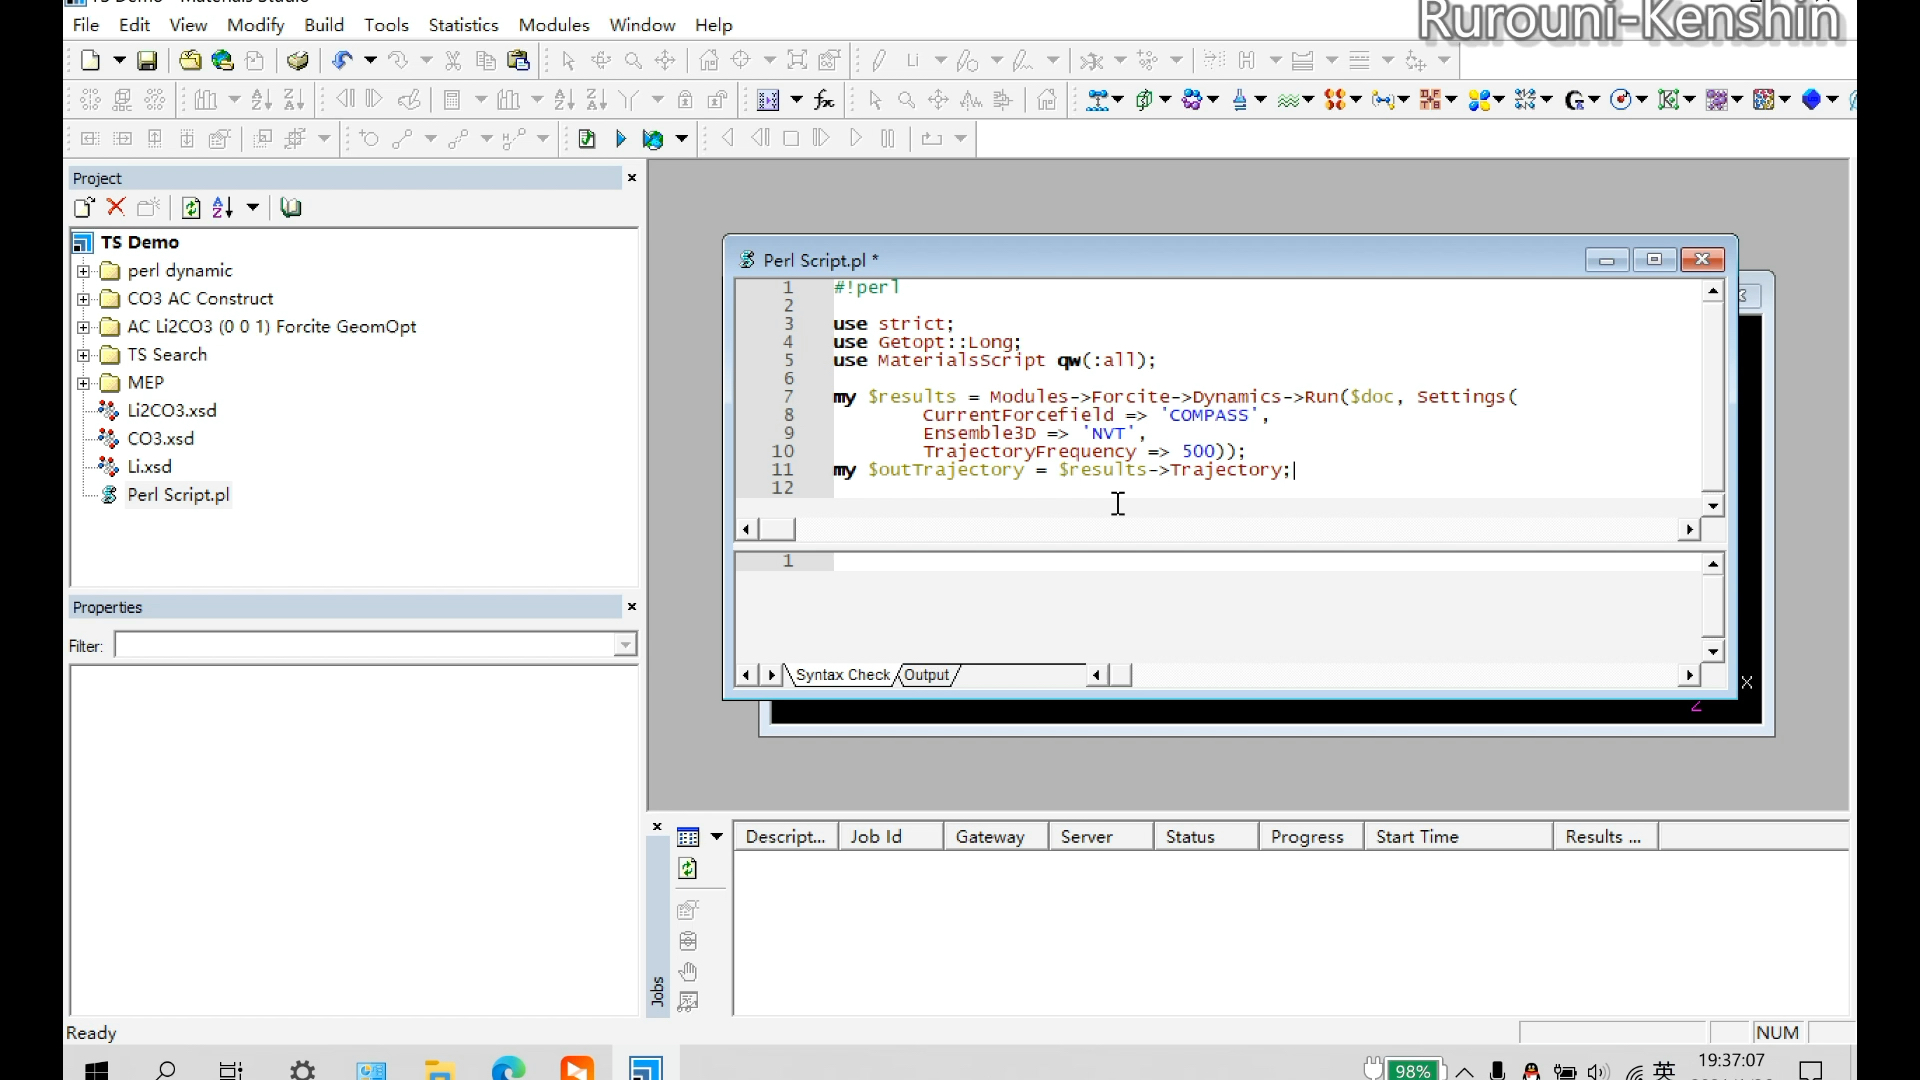Click the Check Syntax icon in the scripting toolbar
The image size is (1920, 1080).
587,139
